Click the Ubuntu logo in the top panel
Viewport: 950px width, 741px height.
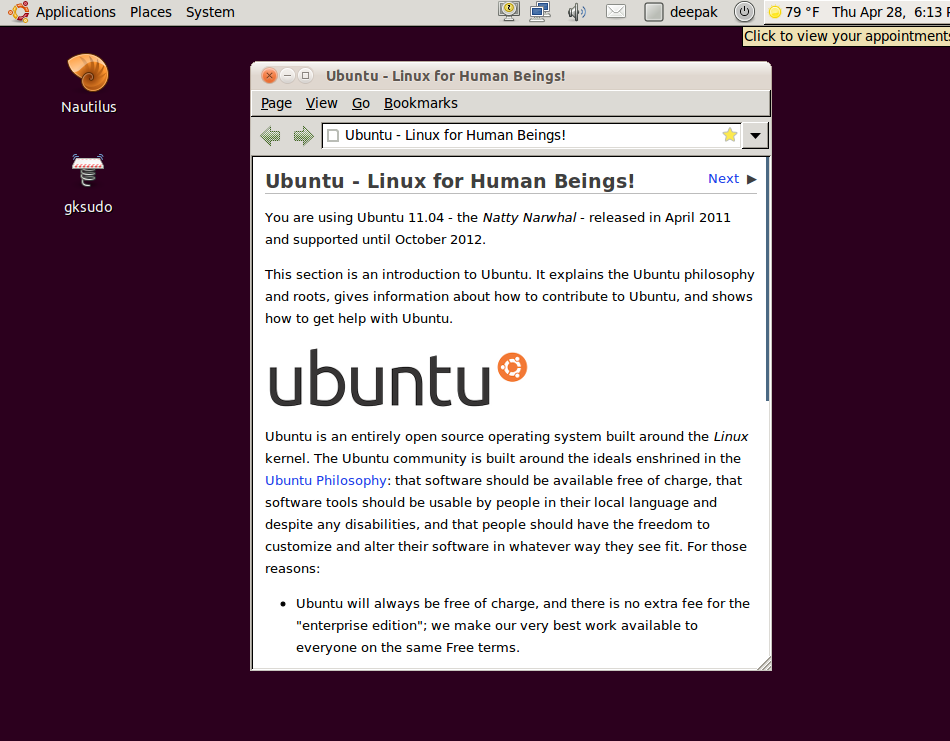[x=18, y=12]
